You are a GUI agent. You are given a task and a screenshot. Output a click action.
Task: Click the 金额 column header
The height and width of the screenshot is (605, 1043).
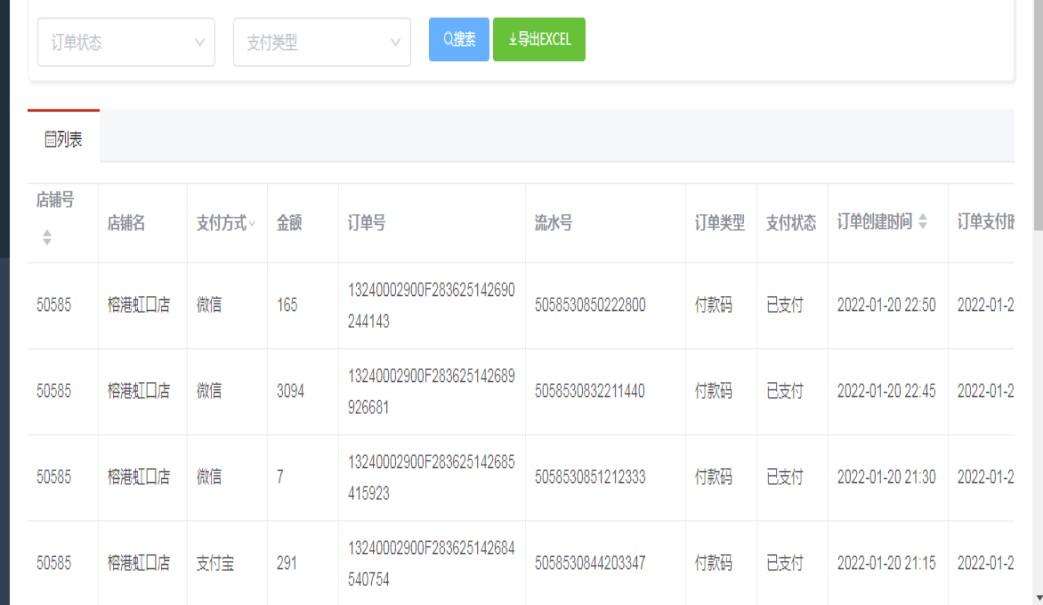click(x=289, y=223)
